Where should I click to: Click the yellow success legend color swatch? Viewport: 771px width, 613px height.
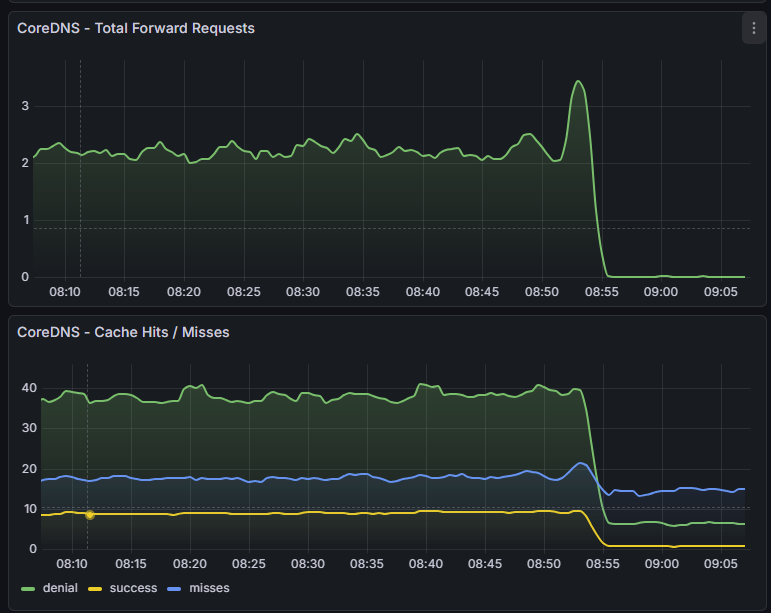point(95,589)
